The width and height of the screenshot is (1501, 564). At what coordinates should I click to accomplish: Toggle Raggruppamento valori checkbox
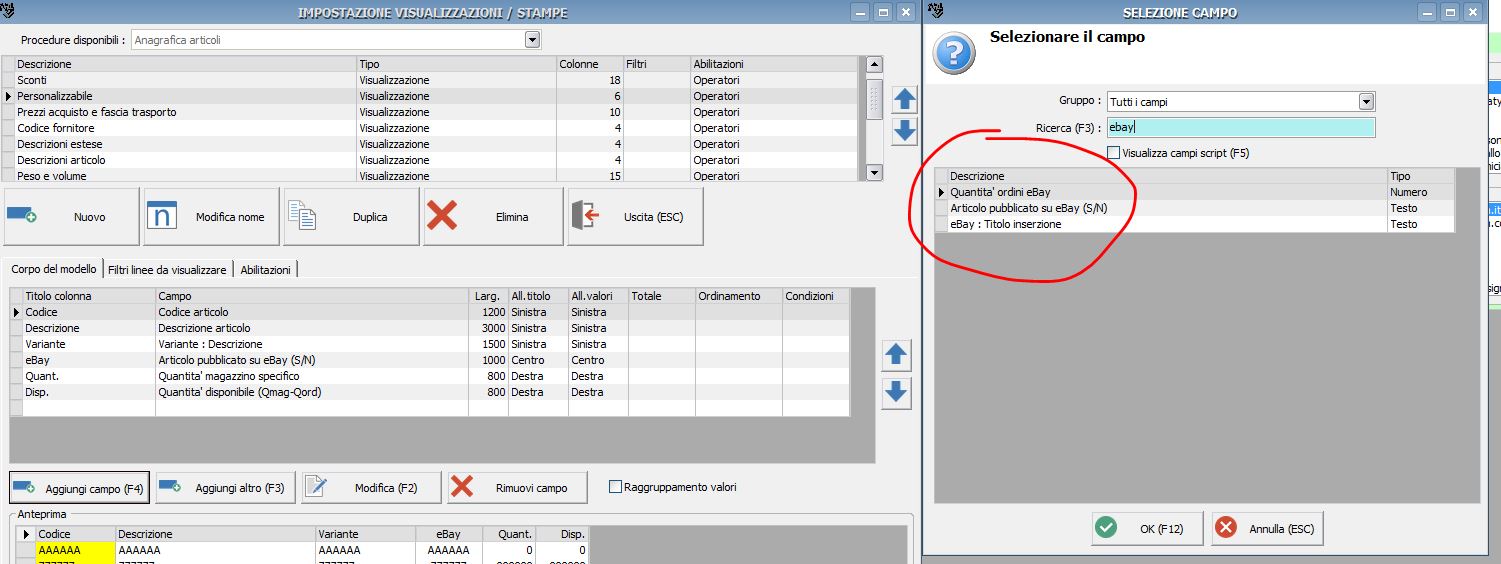[615, 487]
